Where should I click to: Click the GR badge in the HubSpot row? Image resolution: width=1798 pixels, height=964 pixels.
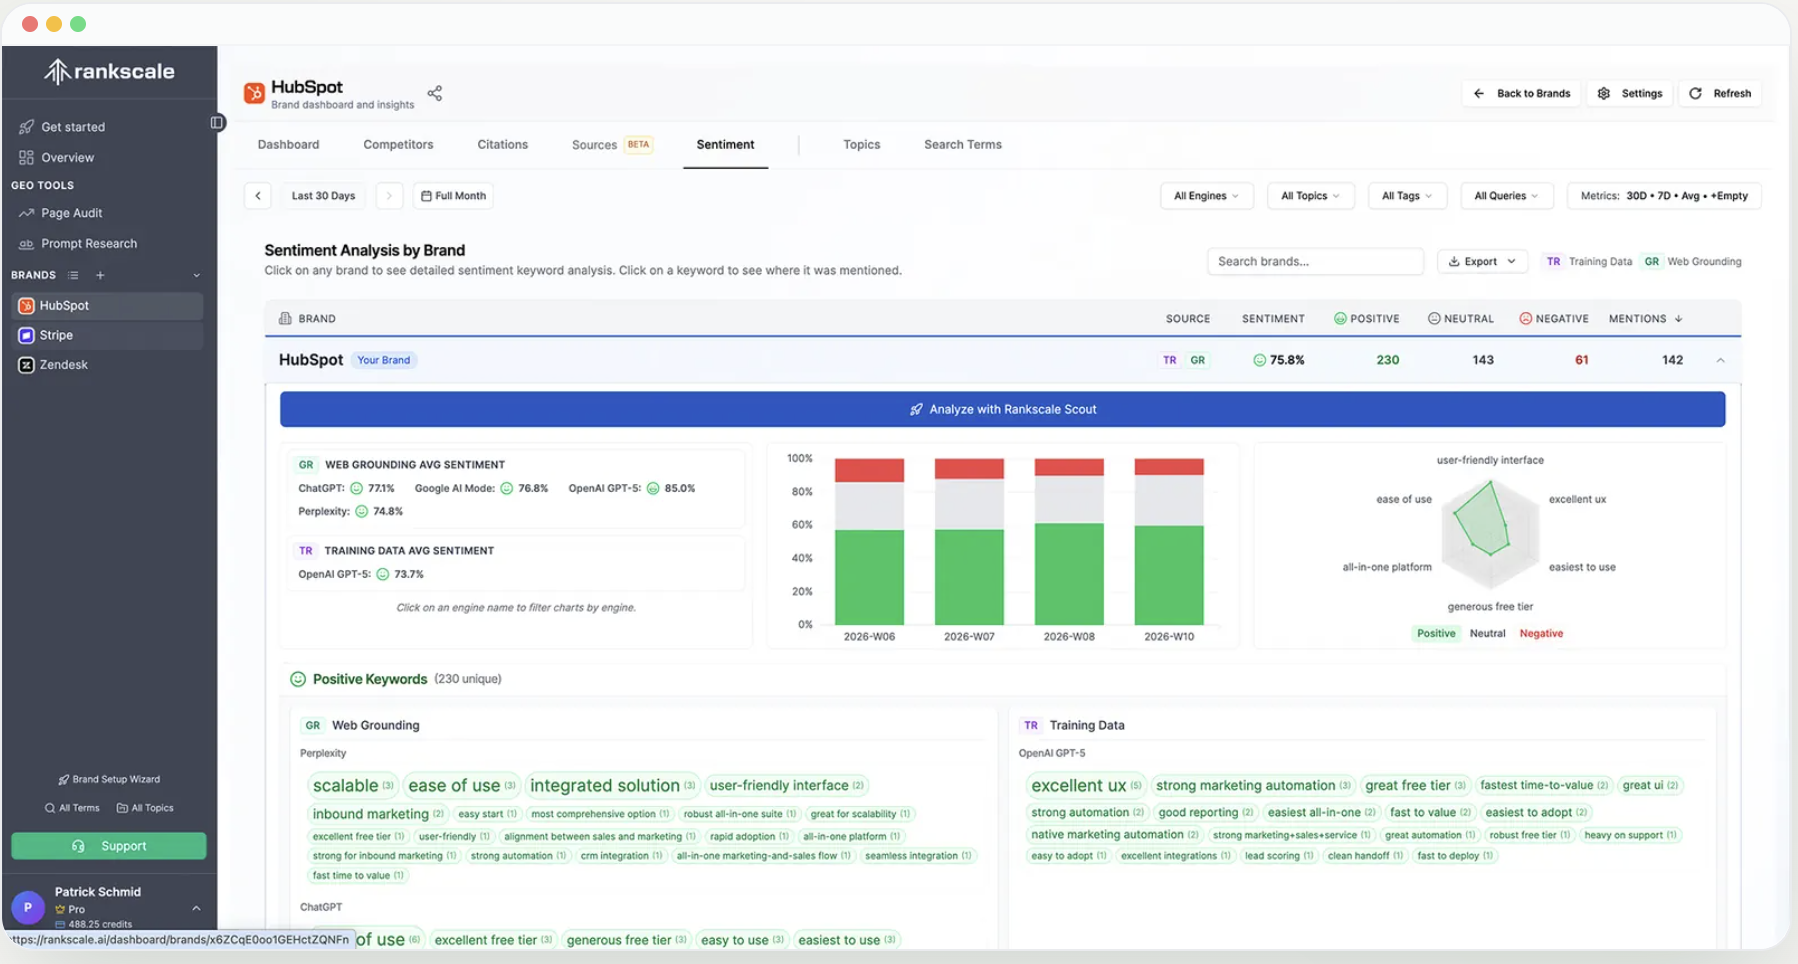point(1198,360)
